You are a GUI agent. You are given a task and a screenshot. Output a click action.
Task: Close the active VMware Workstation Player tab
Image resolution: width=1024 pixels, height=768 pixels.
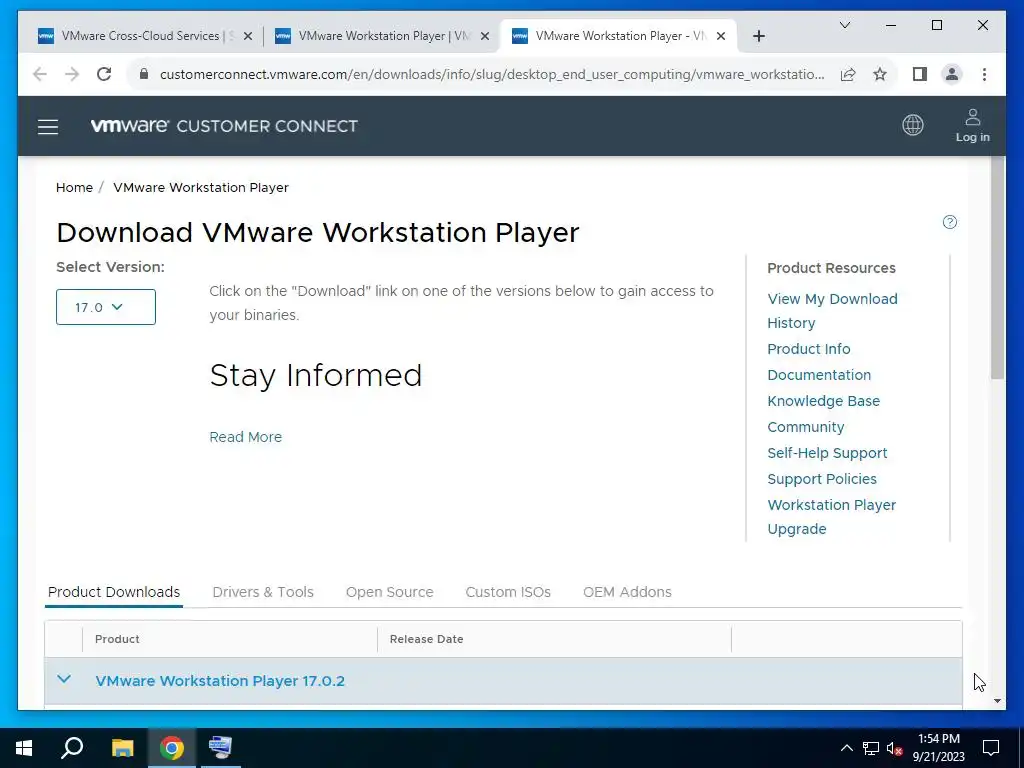(x=721, y=37)
